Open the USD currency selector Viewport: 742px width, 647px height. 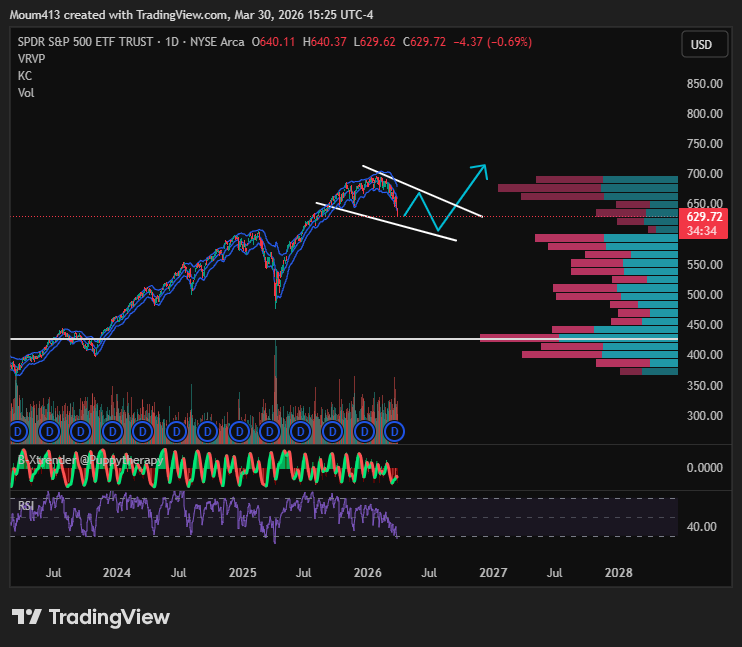point(704,44)
